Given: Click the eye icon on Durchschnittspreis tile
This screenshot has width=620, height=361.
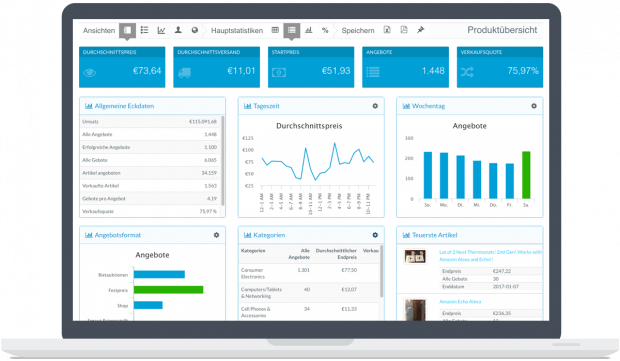Looking at the screenshot, I should coord(90,73).
